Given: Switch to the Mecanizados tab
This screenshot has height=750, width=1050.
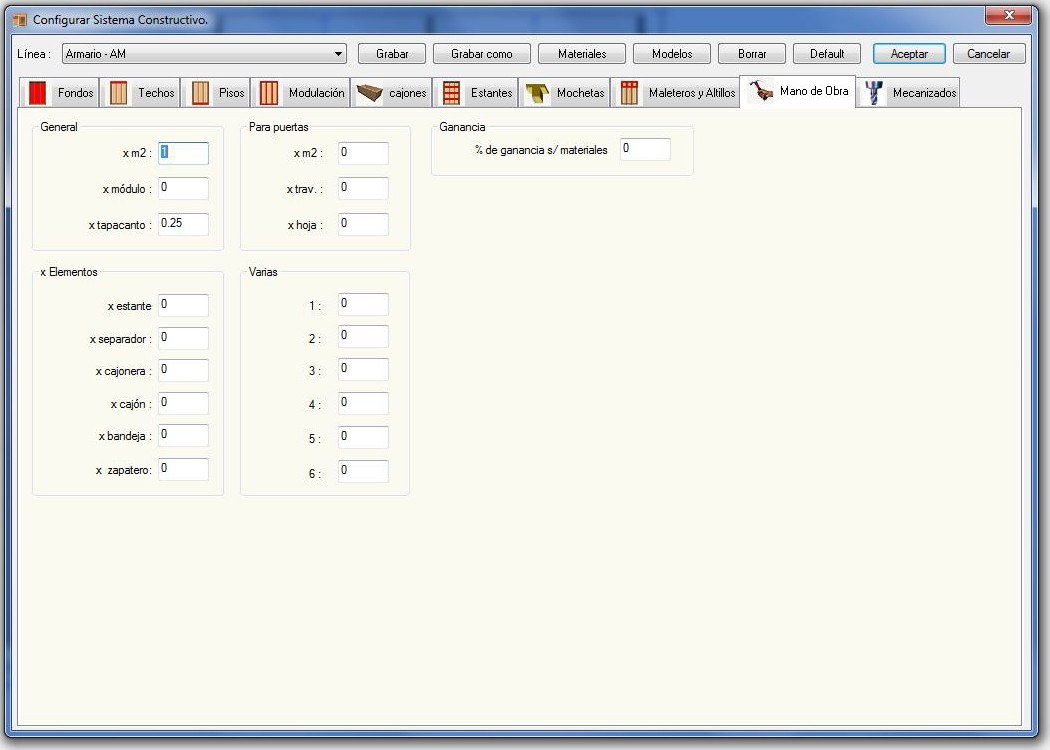Looking at the screenshot, I should point(908,93).
